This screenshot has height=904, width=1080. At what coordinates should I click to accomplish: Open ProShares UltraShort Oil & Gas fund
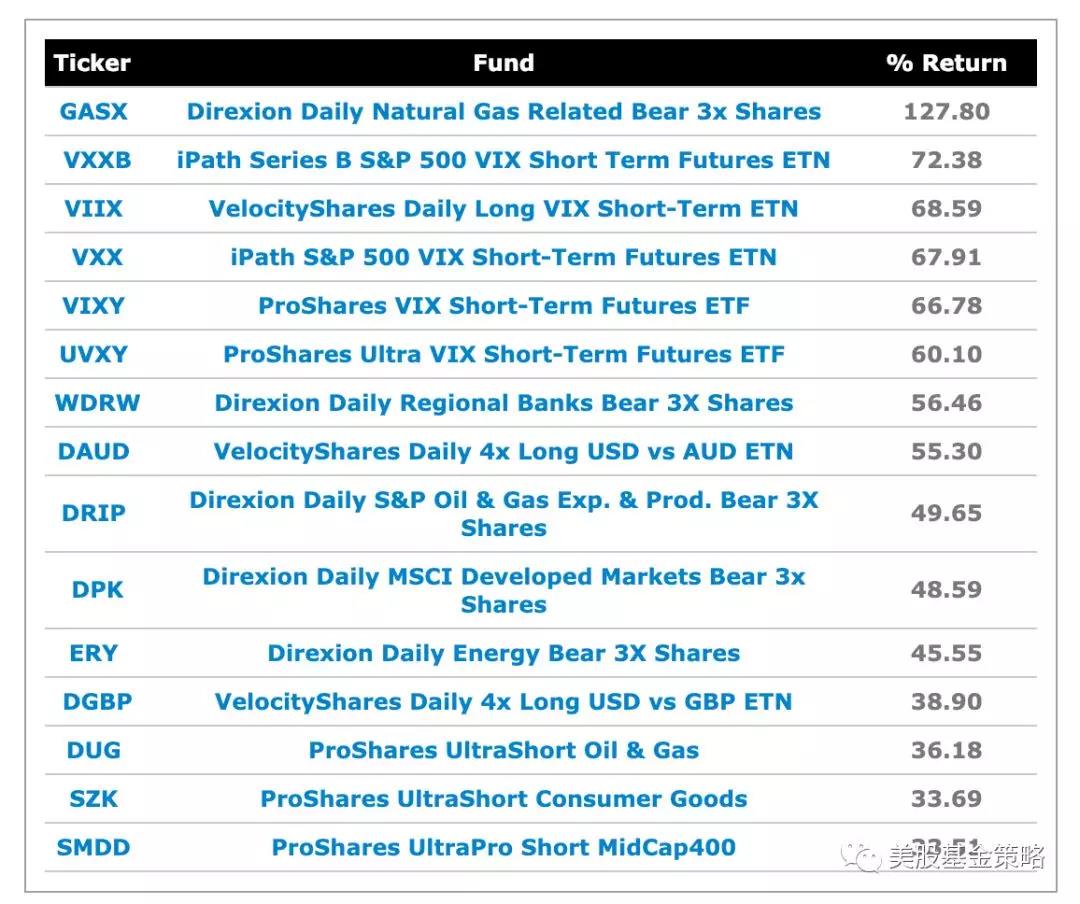(x=503, y=750)
